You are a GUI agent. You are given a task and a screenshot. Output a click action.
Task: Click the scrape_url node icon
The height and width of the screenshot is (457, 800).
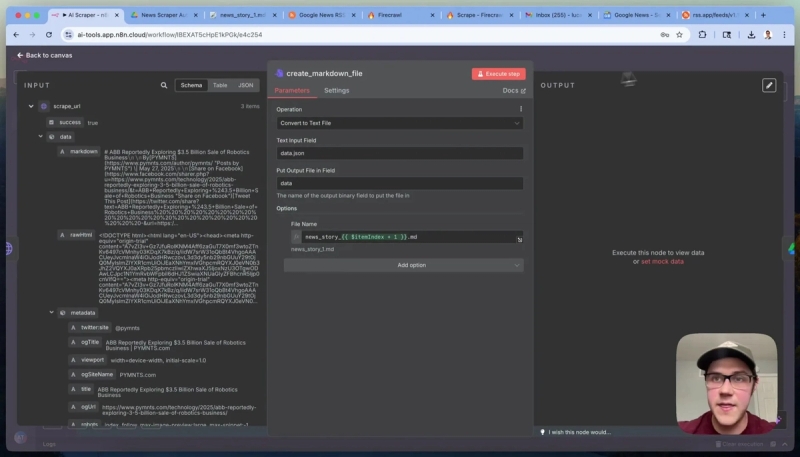click(44, 106)
